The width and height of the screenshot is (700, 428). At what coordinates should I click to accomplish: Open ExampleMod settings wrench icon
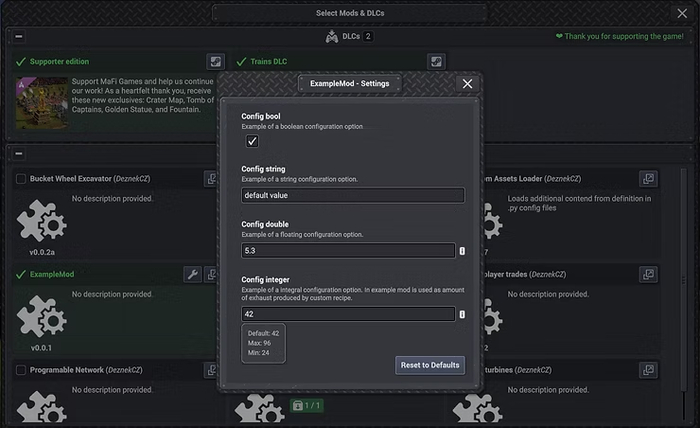(193, 274)
